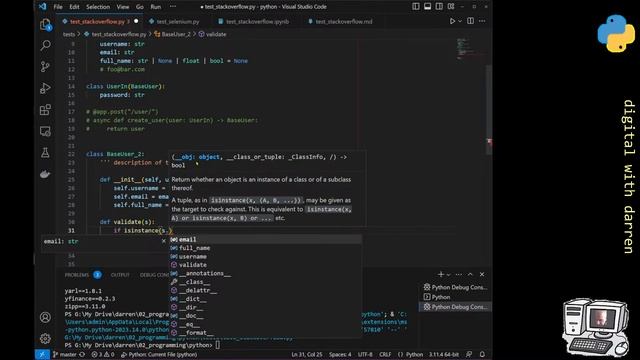Click errors and warnings count in status bar
Screen dimensions: 640x360
(x=103, y=354)
